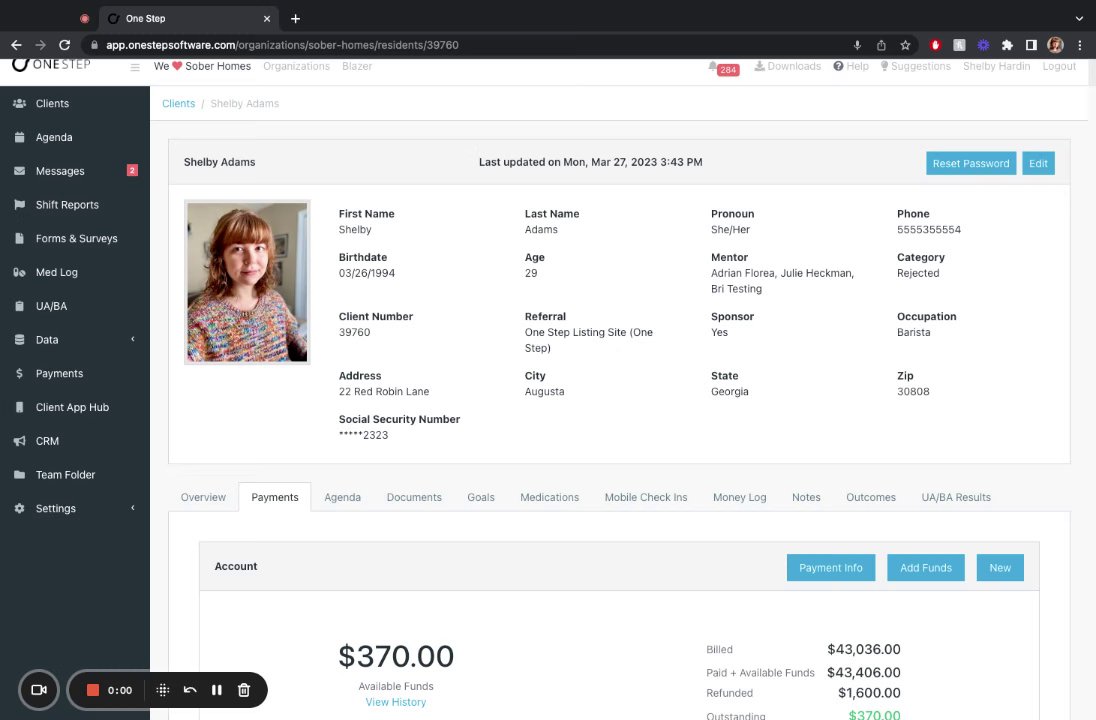
Task: Open the Documents tab
Action: 414,497
